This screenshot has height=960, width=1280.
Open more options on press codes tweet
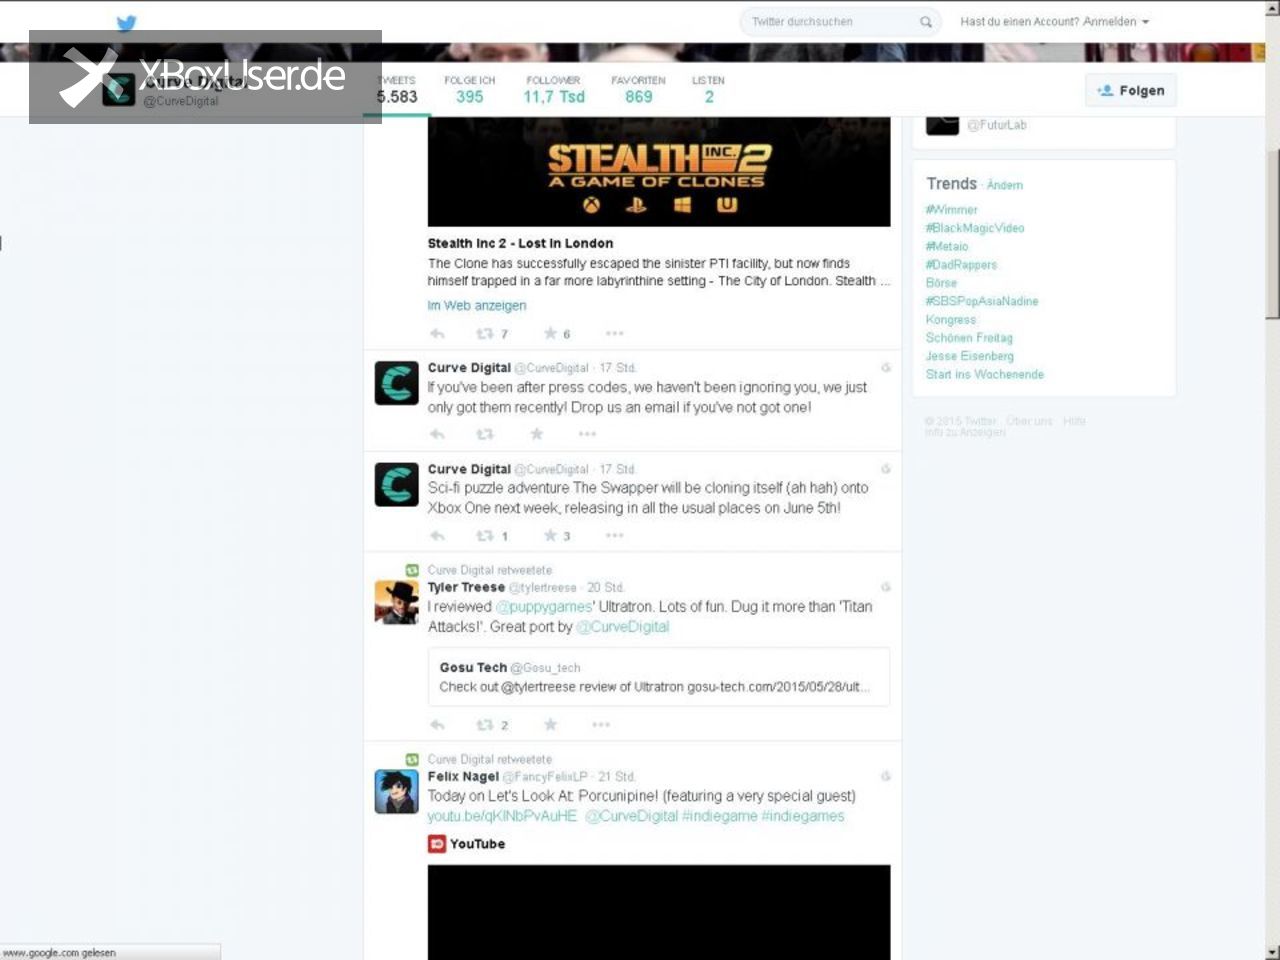pos(587,434)
